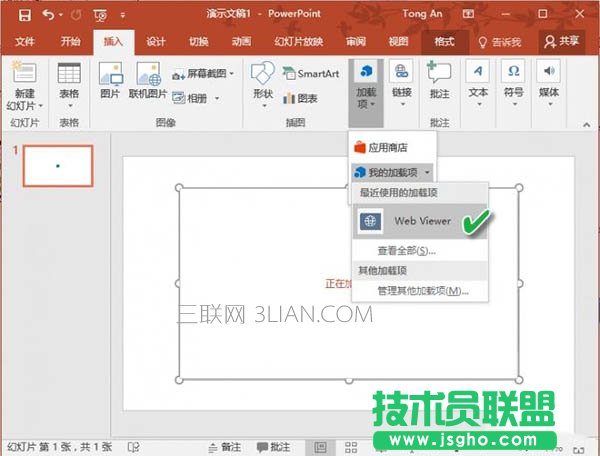
Task: Click the top-left resize handle of the placeholder
Action: tap(179, 187)
